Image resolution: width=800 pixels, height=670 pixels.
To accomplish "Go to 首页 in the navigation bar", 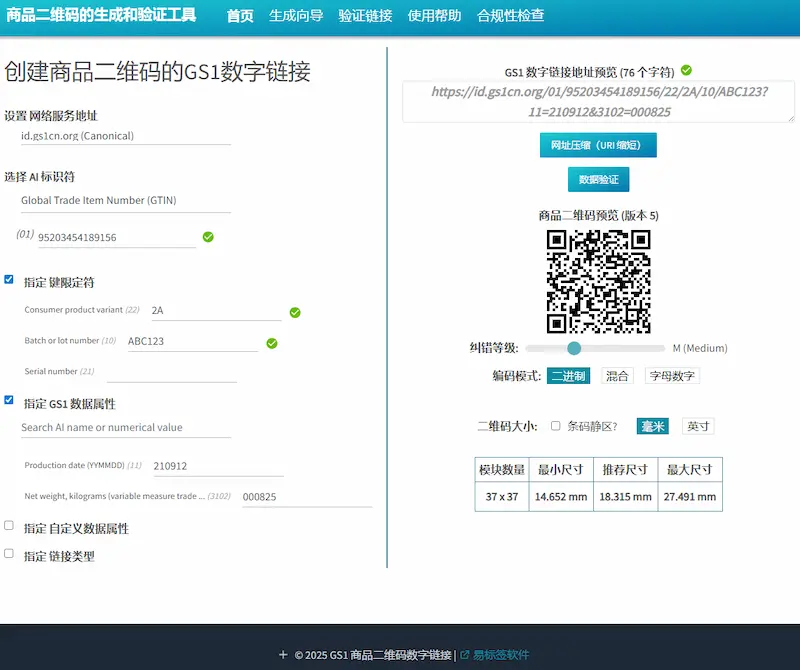I will click(240, 16).
